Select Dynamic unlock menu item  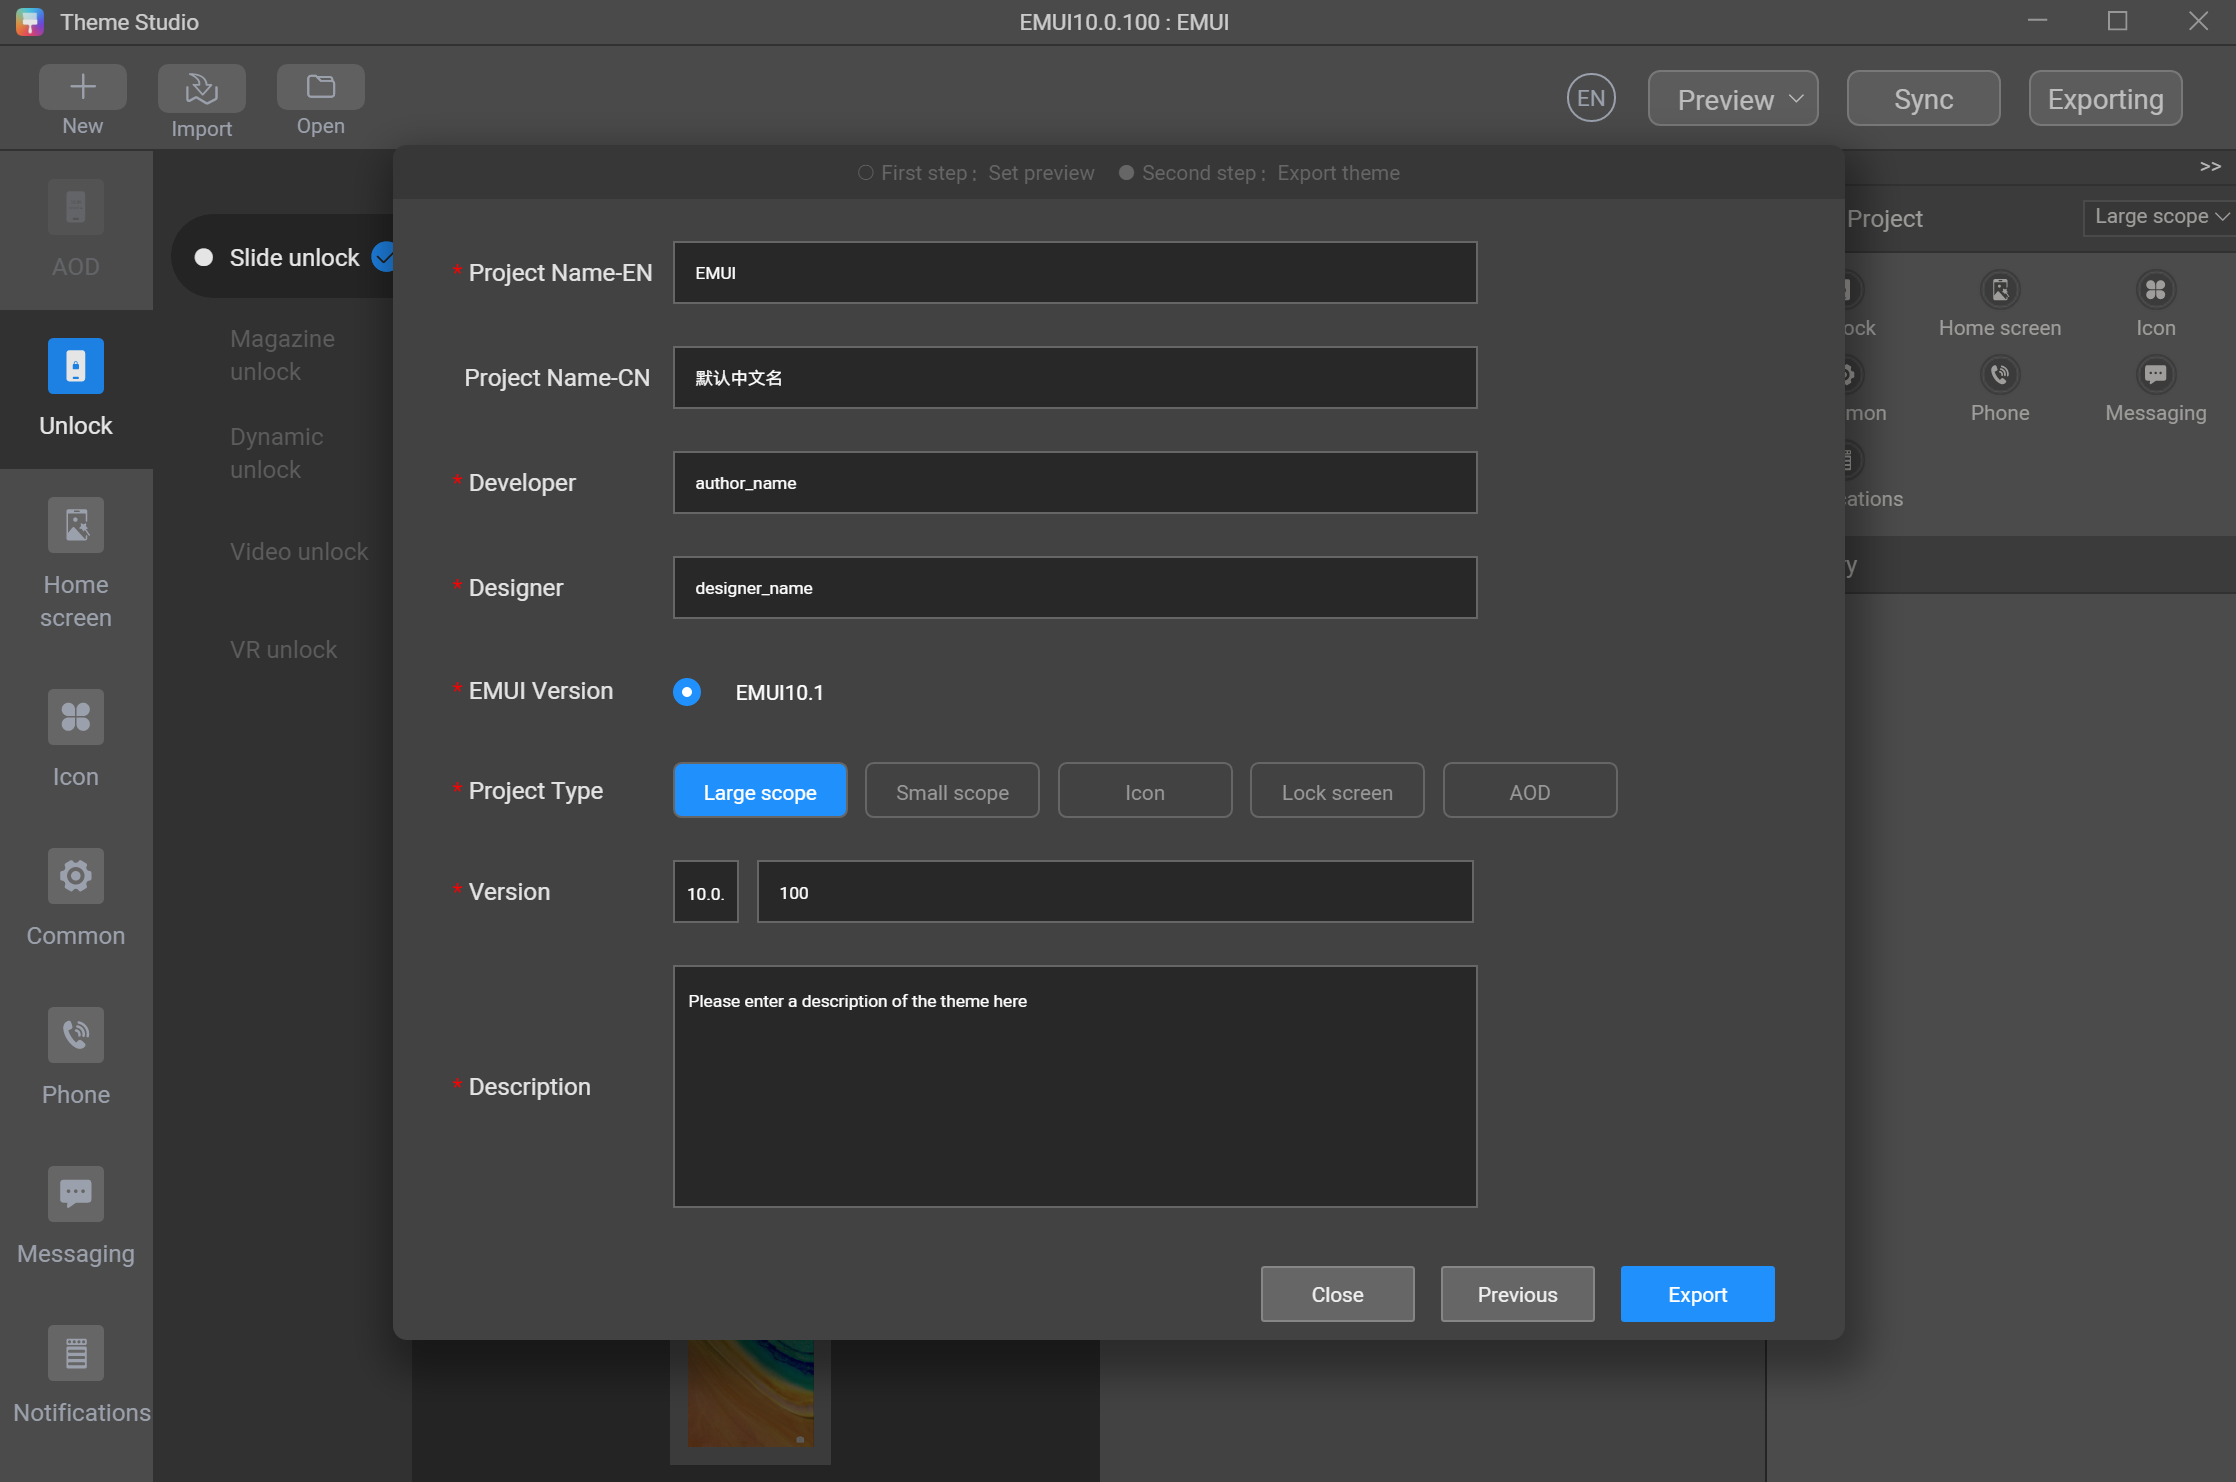pos(276,453)
